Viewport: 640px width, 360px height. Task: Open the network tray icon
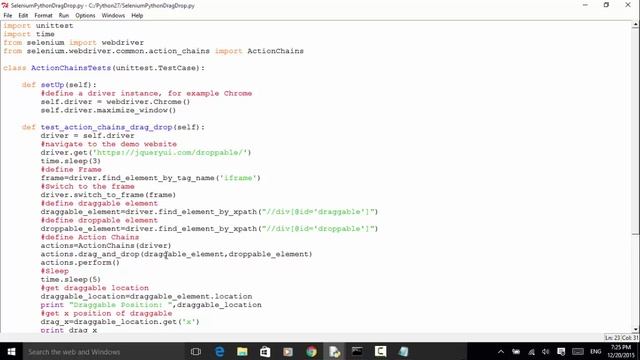tap(531, 351)
